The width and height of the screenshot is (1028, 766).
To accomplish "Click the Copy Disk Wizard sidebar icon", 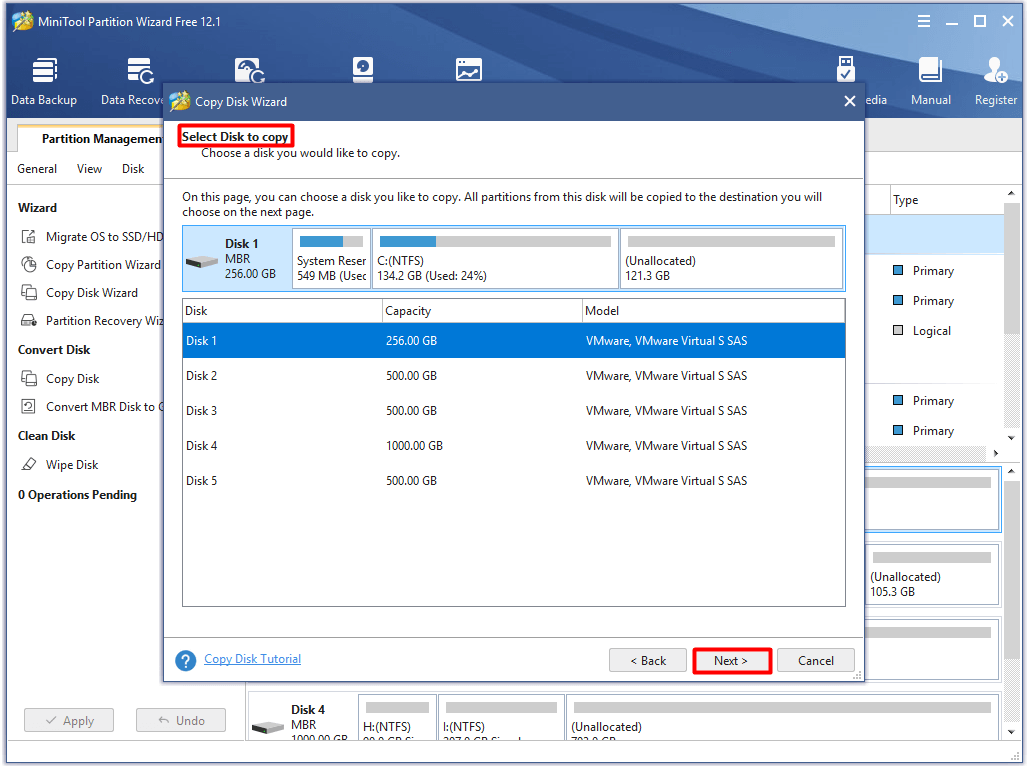I will pyautogui.click(x=29, y=292).
